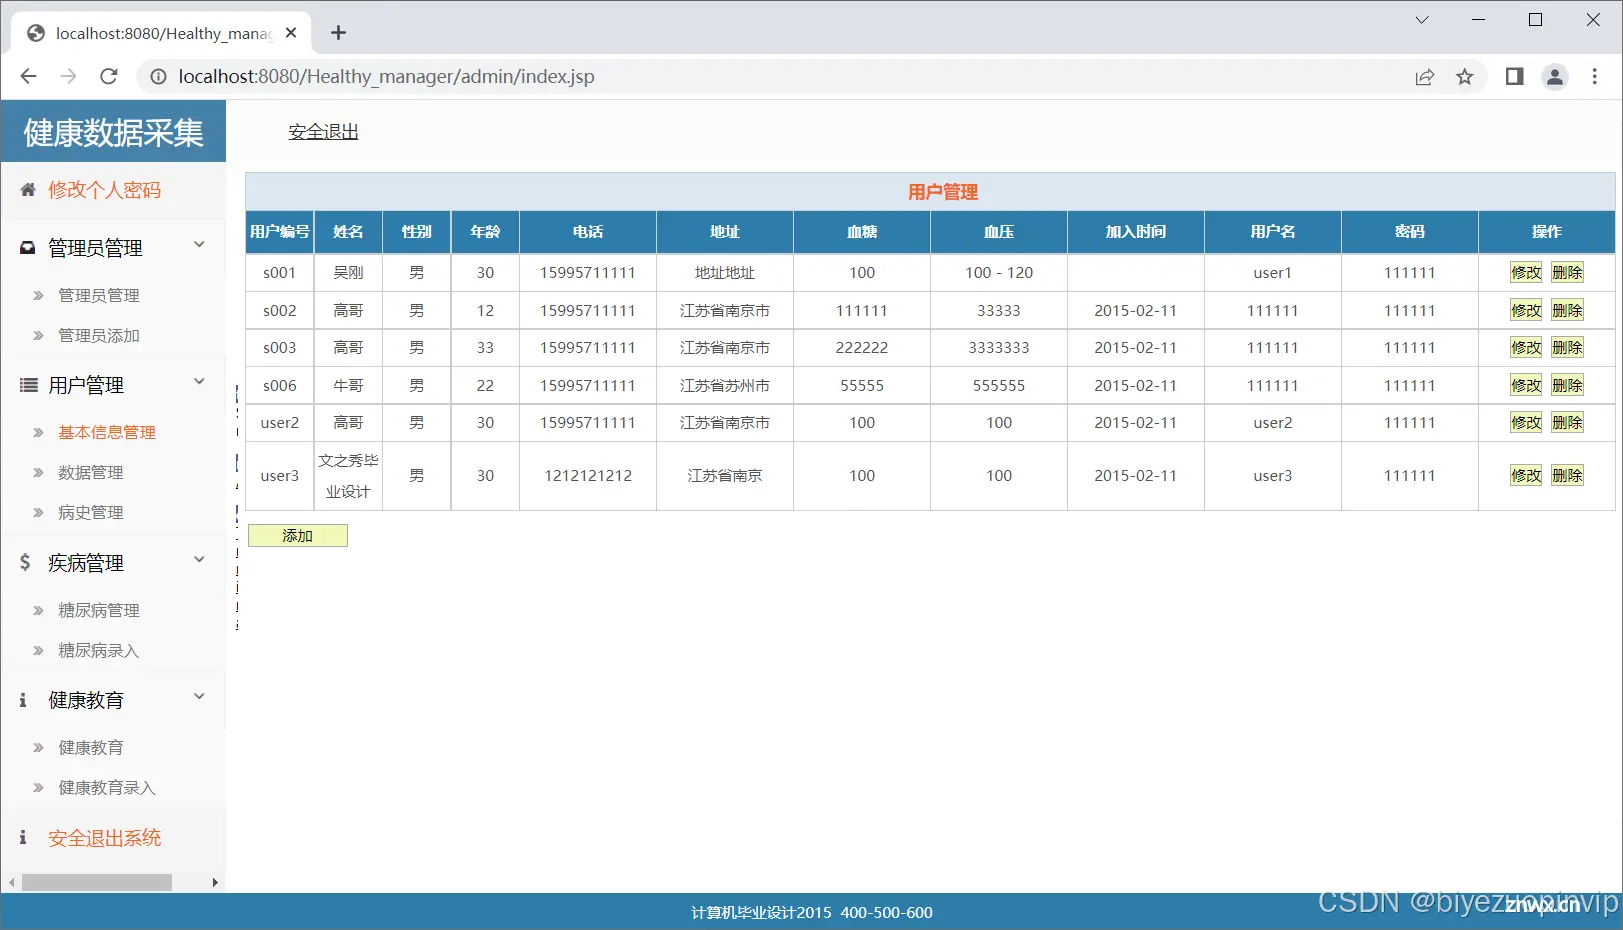Open the Chrome profile avatar
This screenshot has height=930, width=1623.
[1555, 77]
